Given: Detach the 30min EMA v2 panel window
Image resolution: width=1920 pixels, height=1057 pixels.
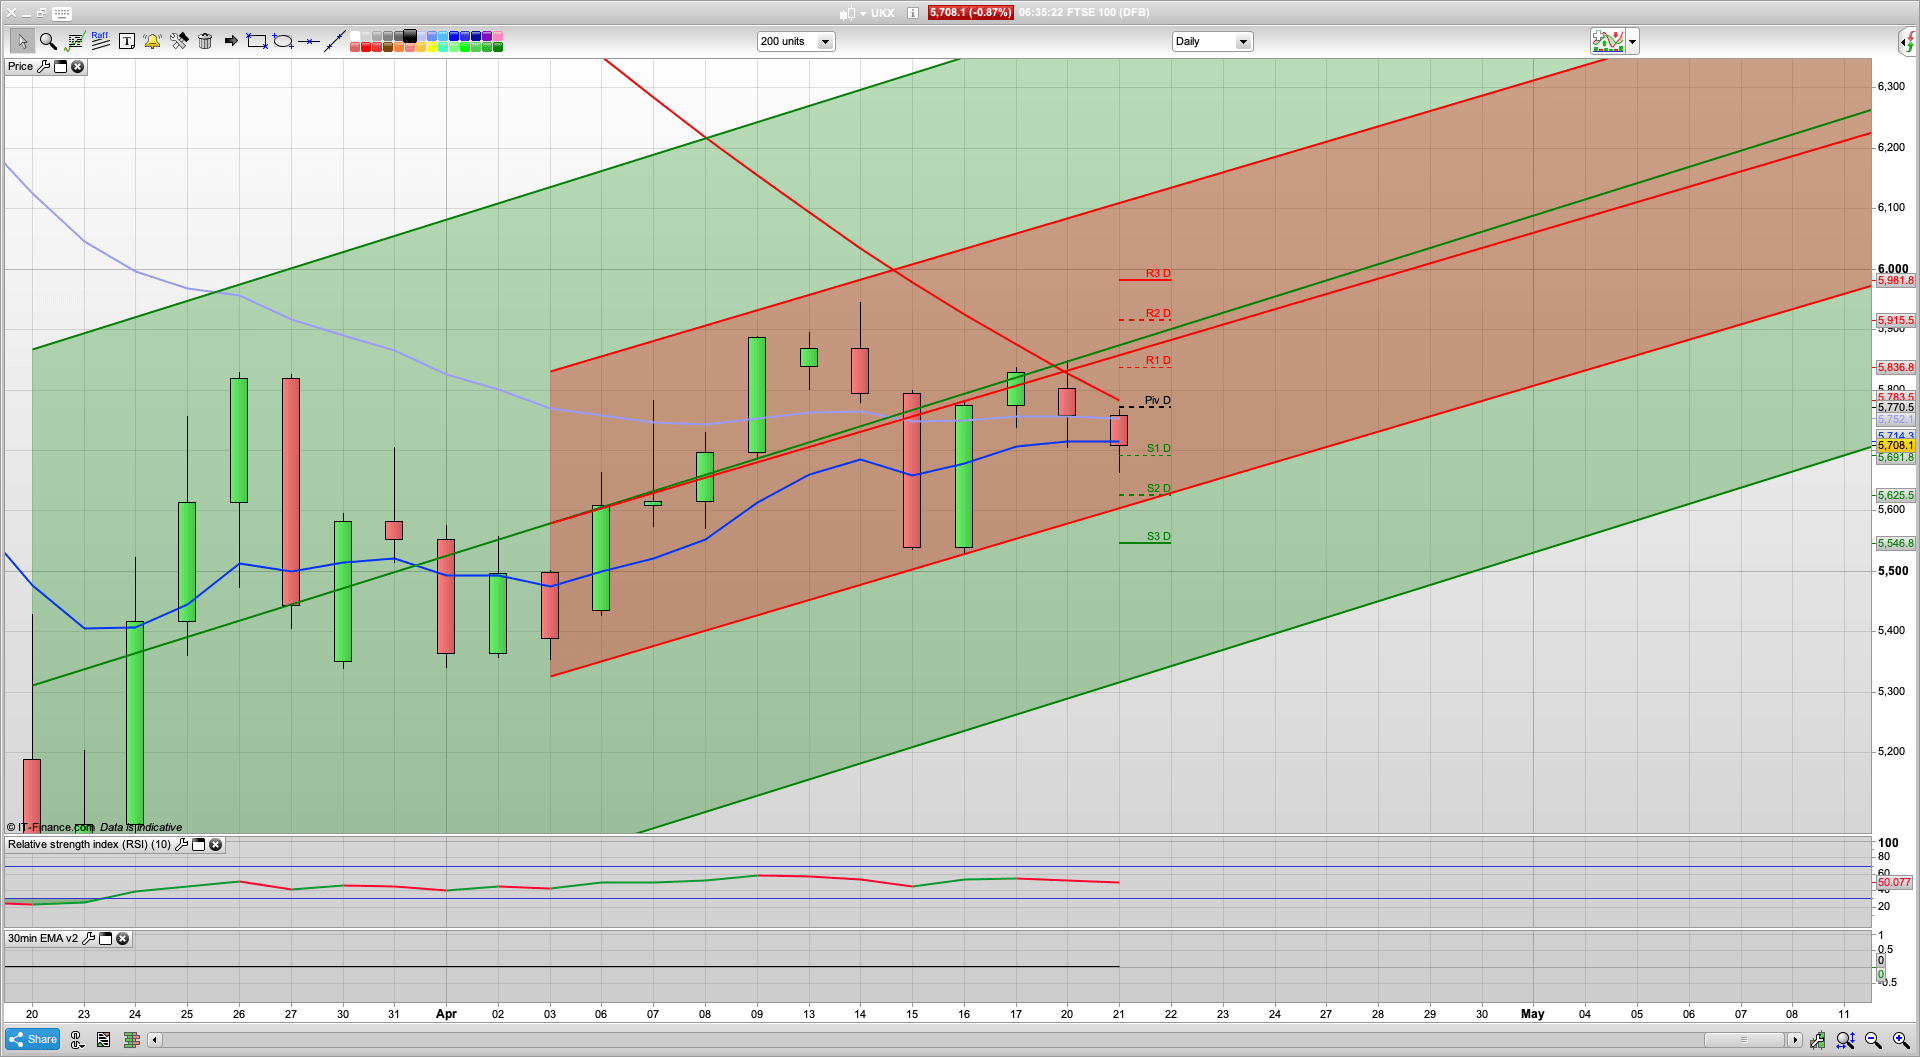Looking at the screenshot, I should [x=106, y=939].
